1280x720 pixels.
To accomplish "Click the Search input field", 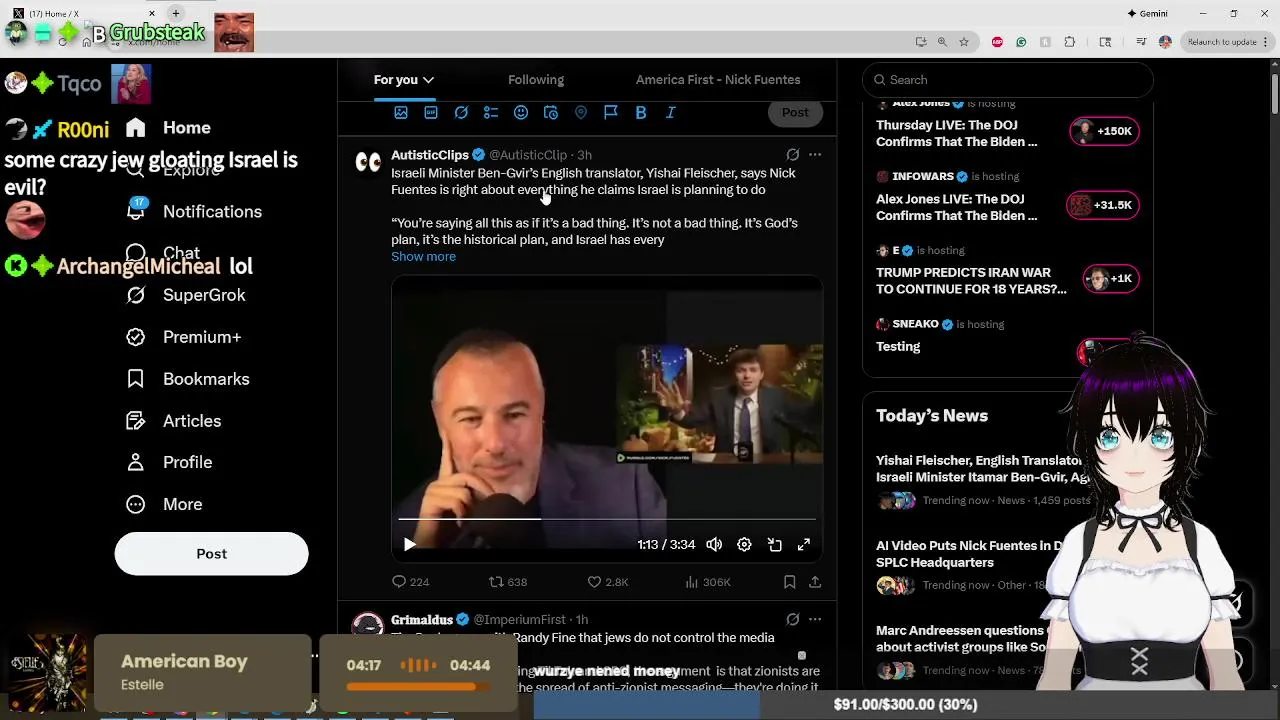I will click(x=1007, y=80).
